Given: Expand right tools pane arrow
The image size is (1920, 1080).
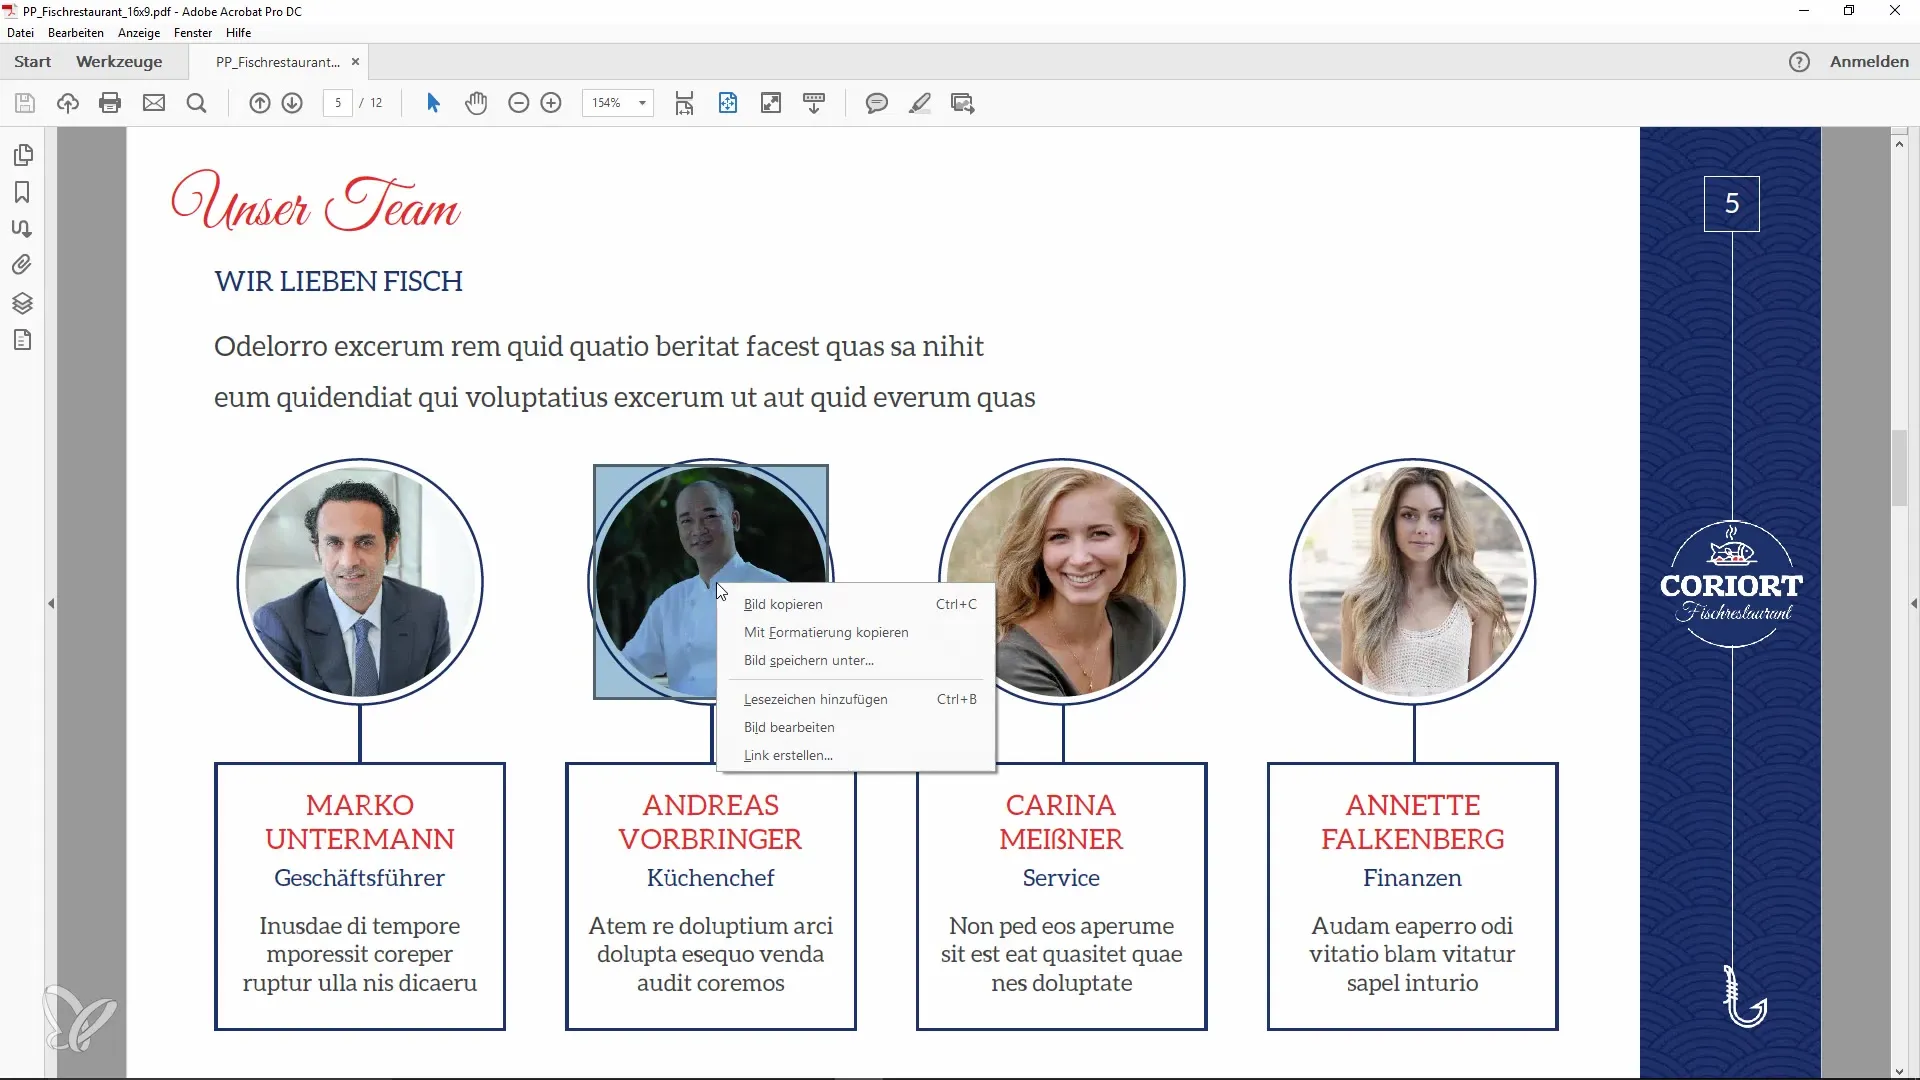Looking at the screenshot, I should pos(1914,603).
